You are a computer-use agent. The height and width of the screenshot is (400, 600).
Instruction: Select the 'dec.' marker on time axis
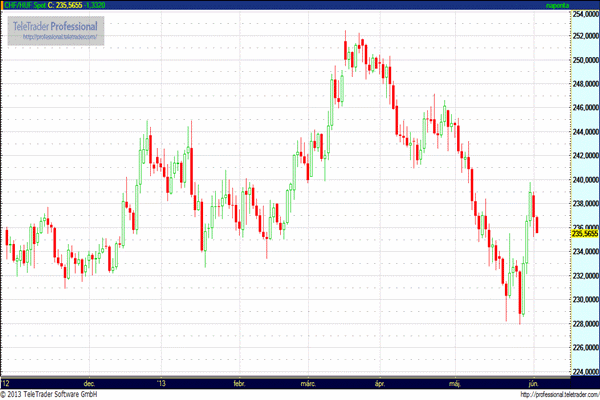tap(89, 383)
